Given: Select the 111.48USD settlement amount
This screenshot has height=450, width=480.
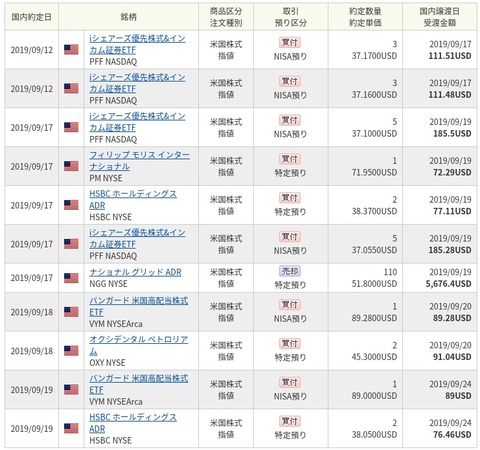Looking at the screenshot, I should [x=450, y=95].
